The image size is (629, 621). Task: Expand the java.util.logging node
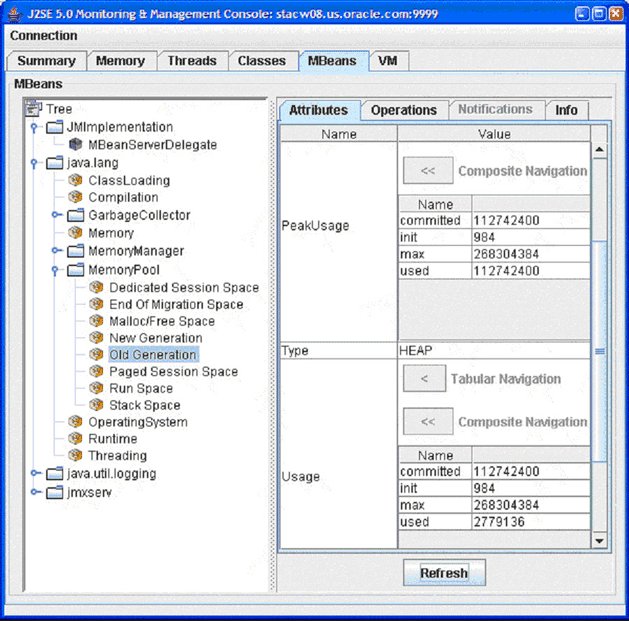pos(34,474)
